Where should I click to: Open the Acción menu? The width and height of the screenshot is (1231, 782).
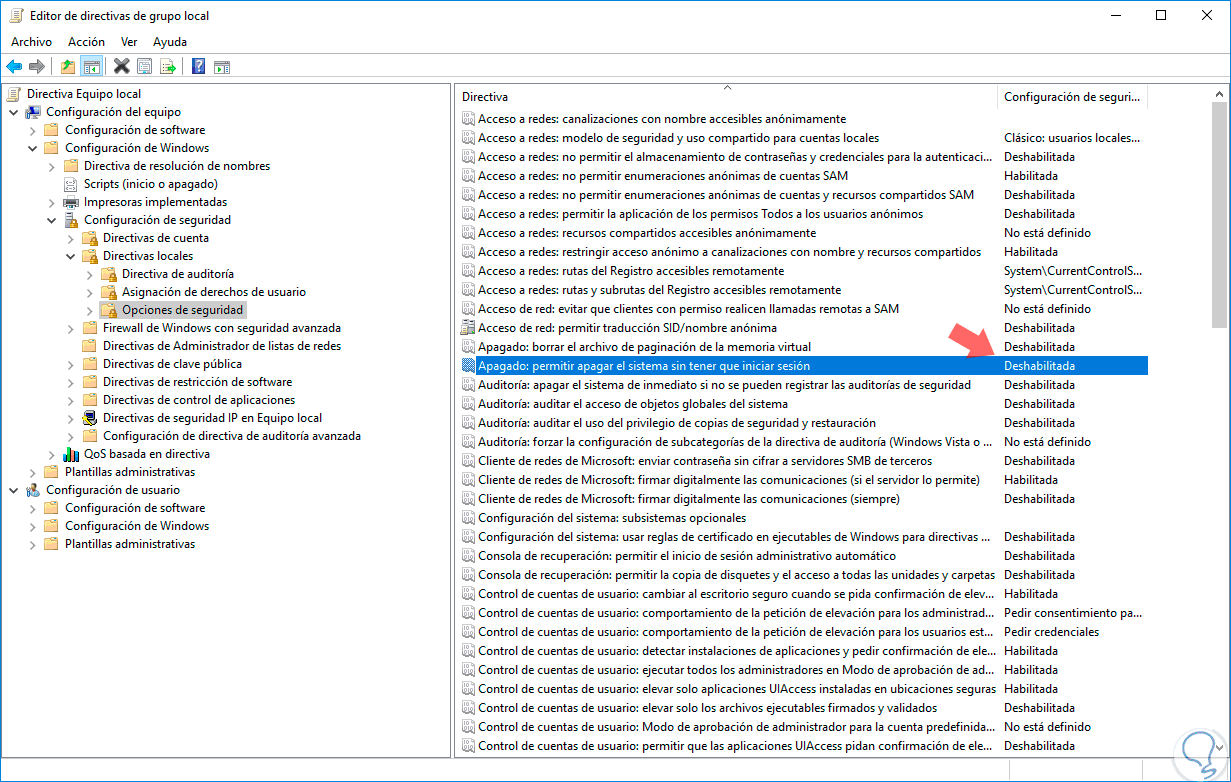tap(86, 42)
